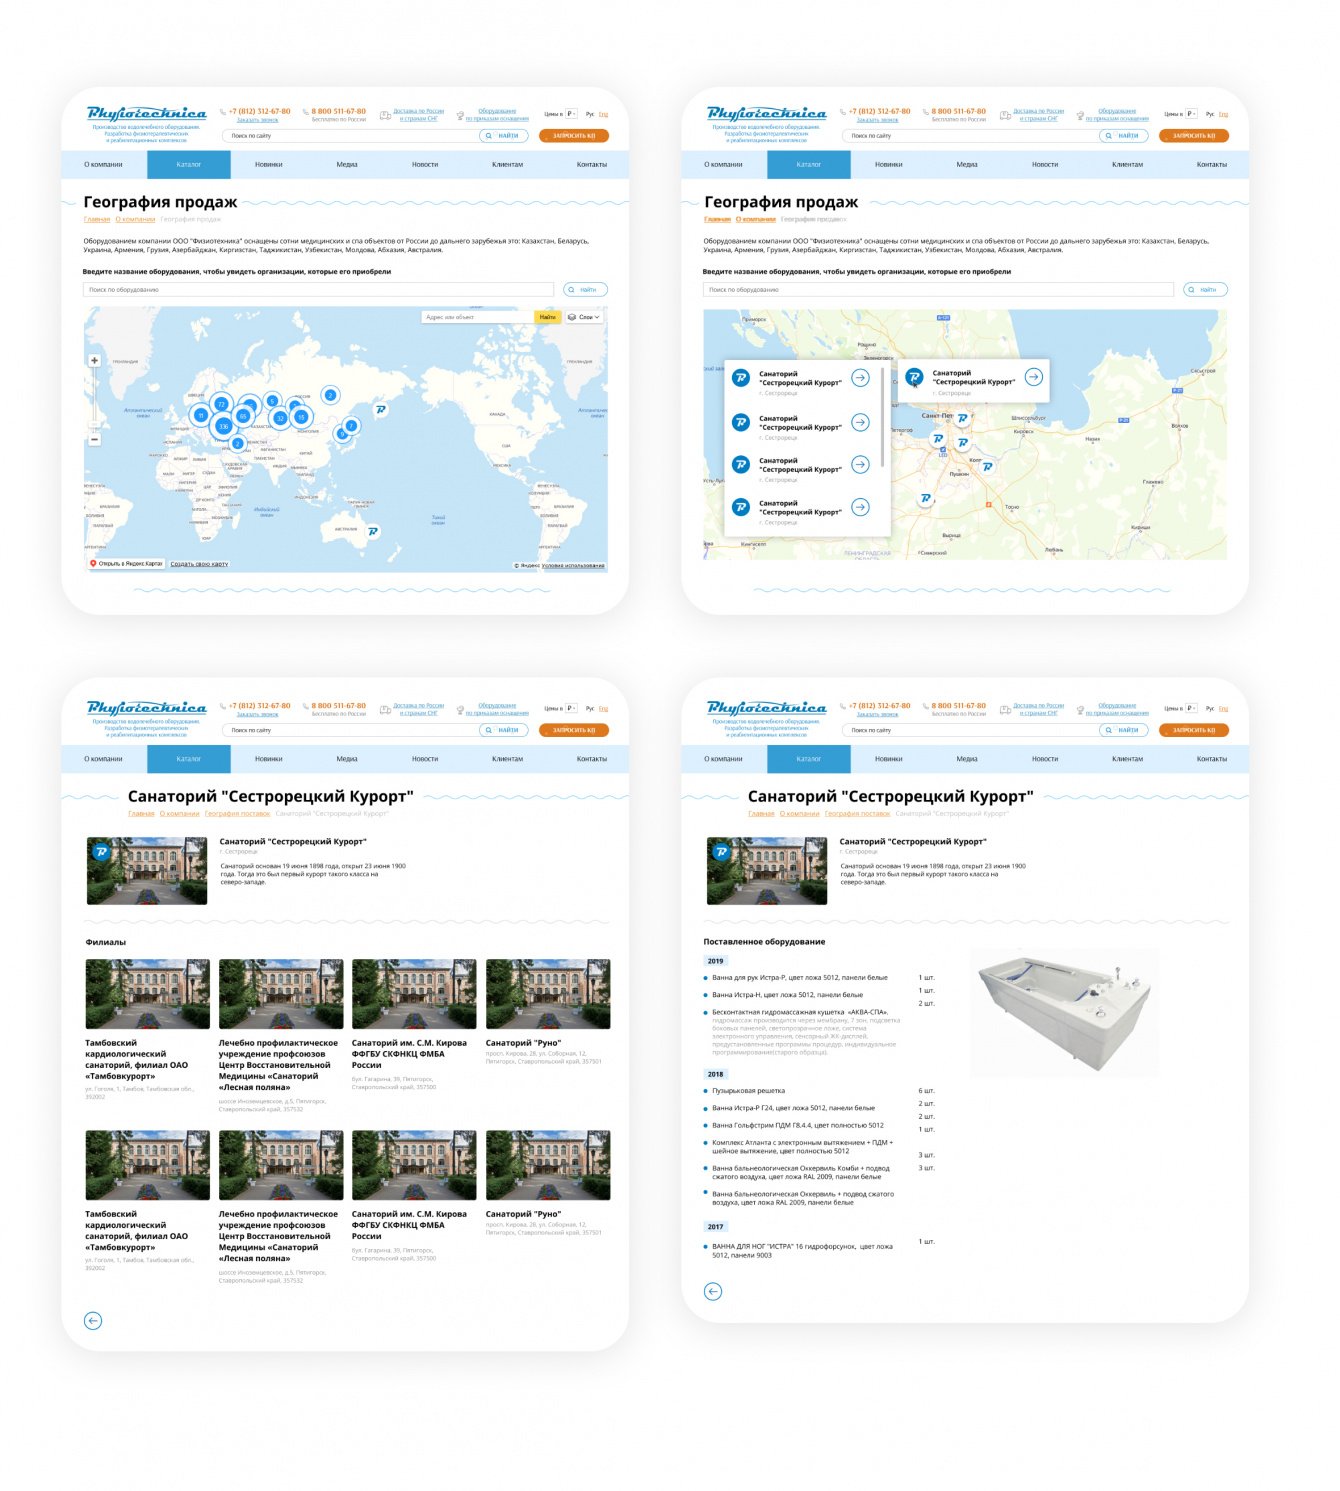1340x1491 pixels.
Task: Open the 65 cluster on the world map
Action: coord(243,416)
